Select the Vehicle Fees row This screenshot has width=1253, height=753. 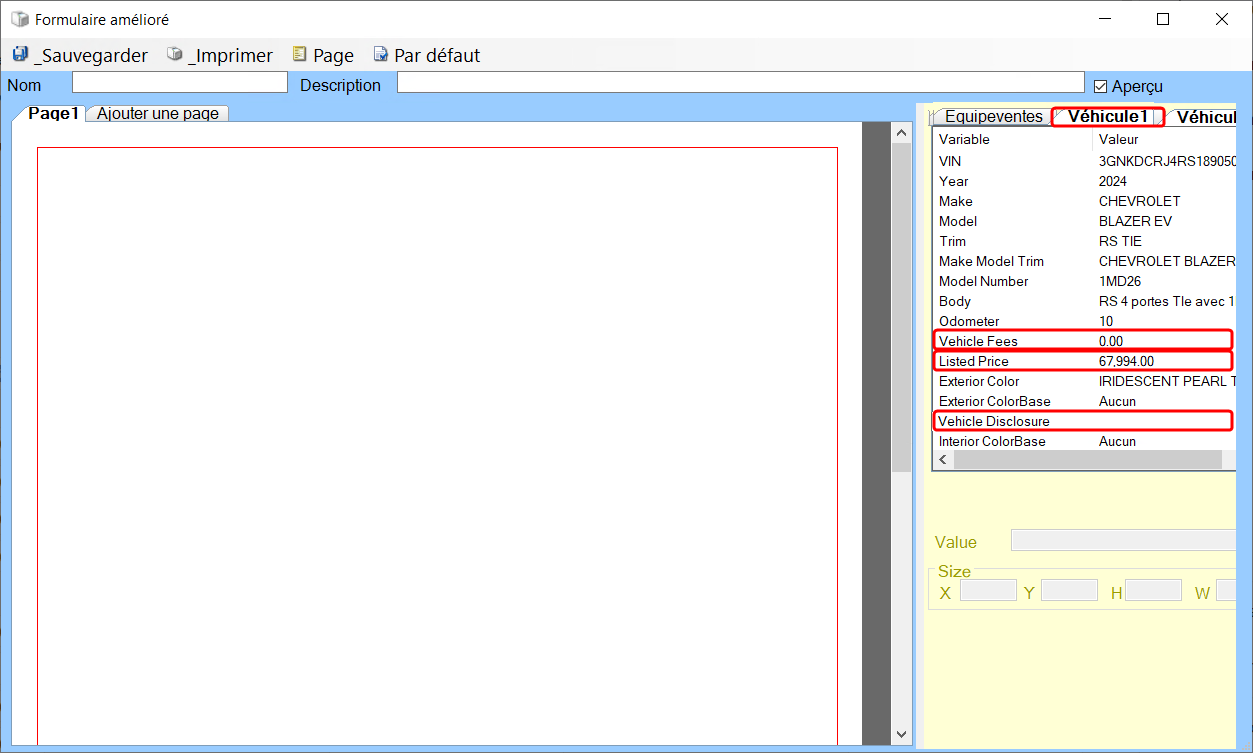coord(1082,341)
